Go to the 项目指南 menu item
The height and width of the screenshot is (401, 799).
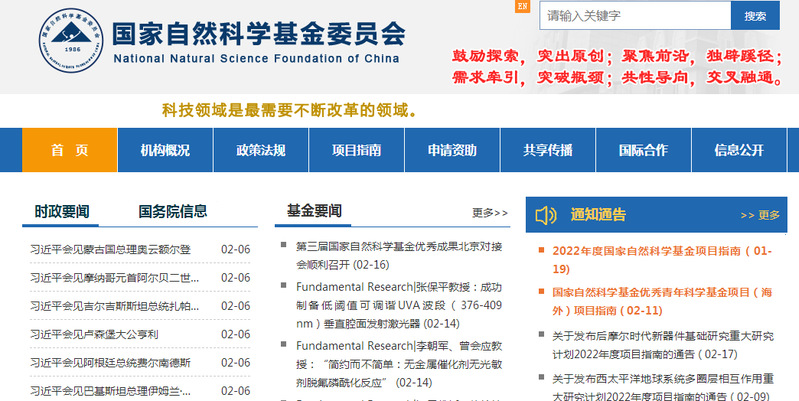357,150
